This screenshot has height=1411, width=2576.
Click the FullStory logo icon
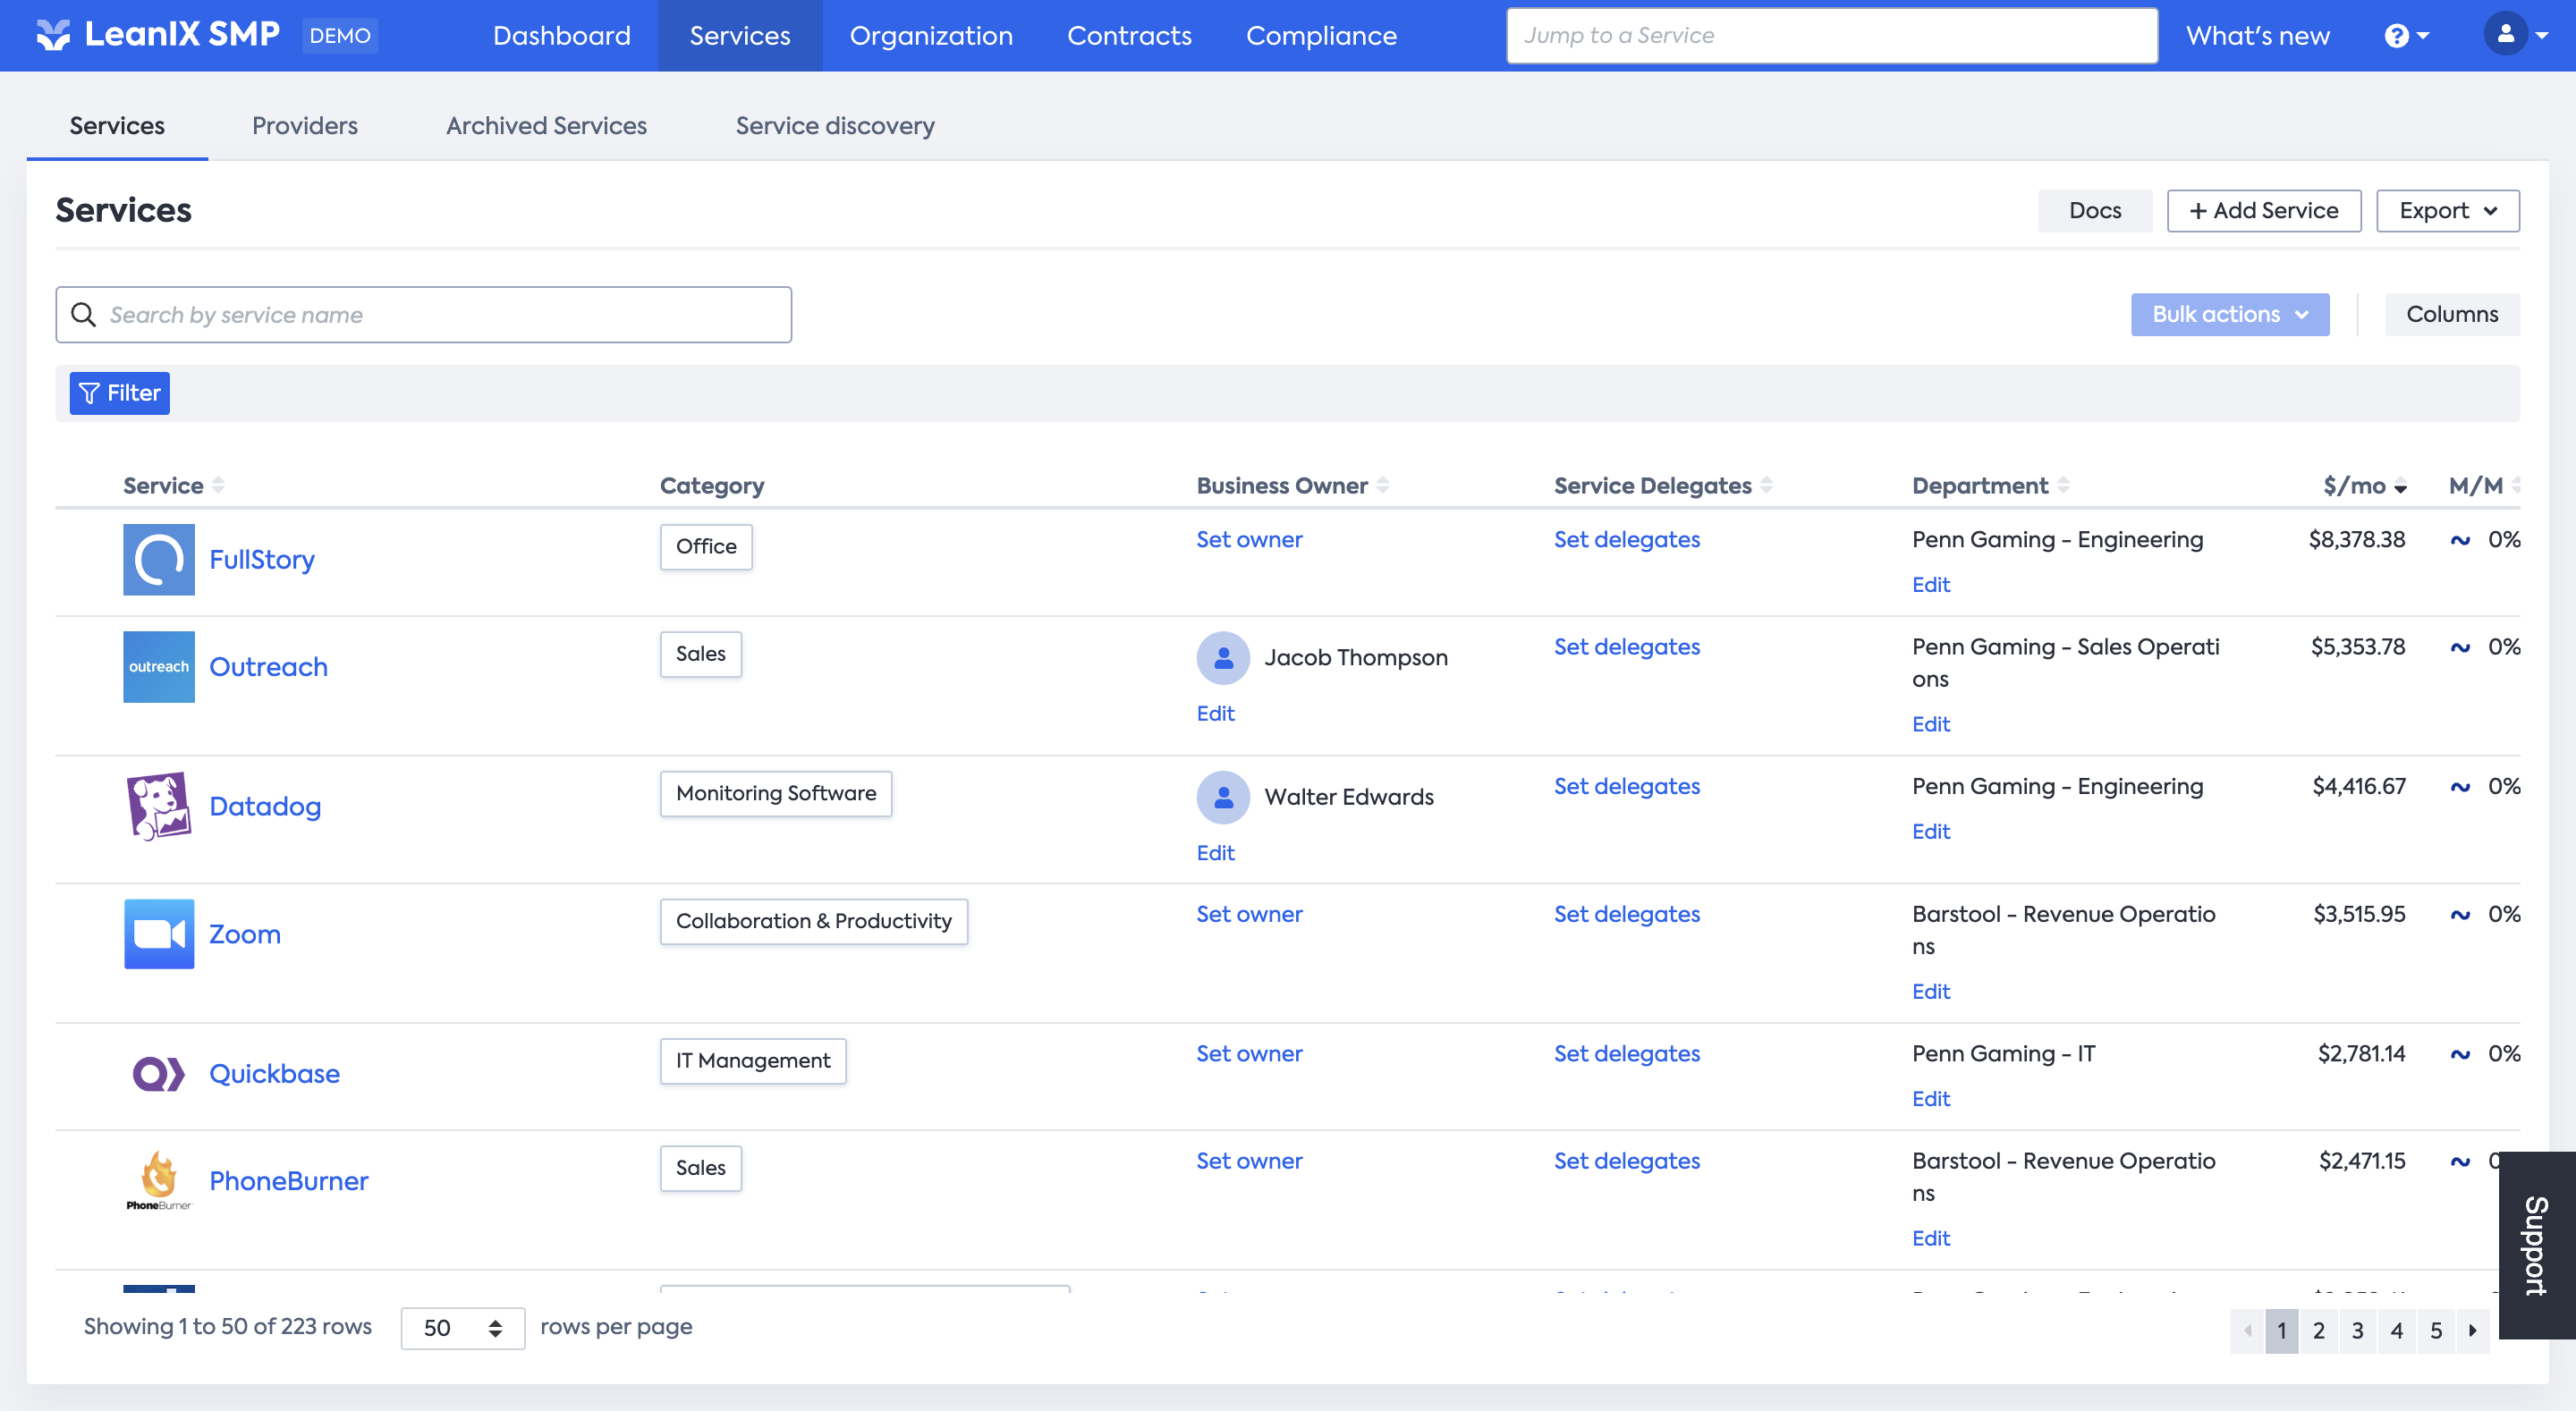(158, 559)
